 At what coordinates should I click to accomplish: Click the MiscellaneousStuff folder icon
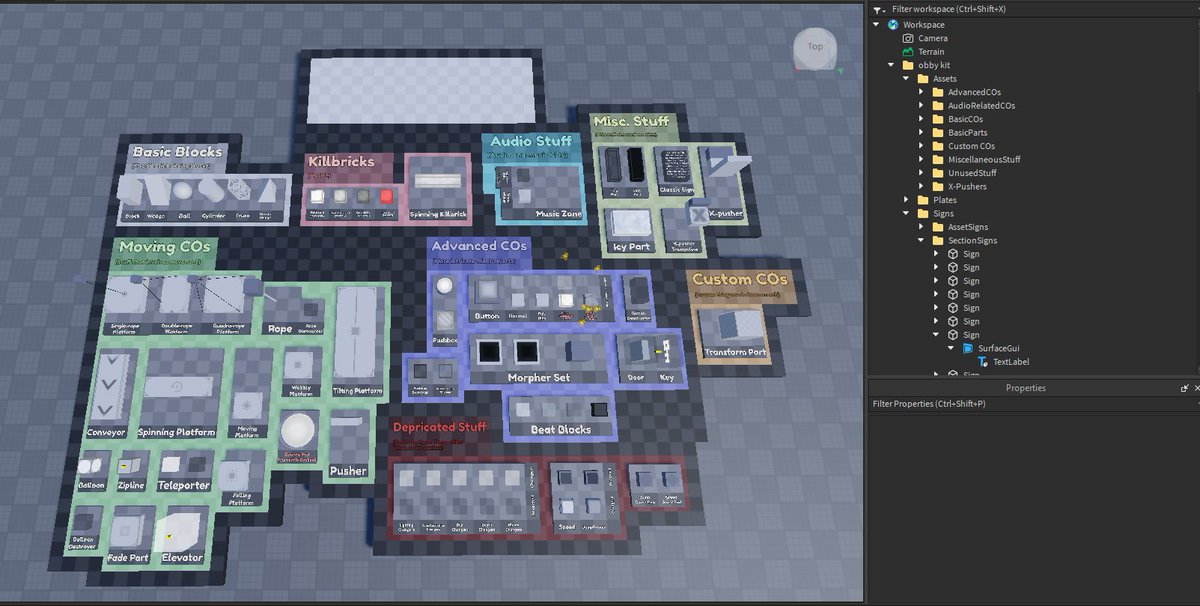[937, 159]
